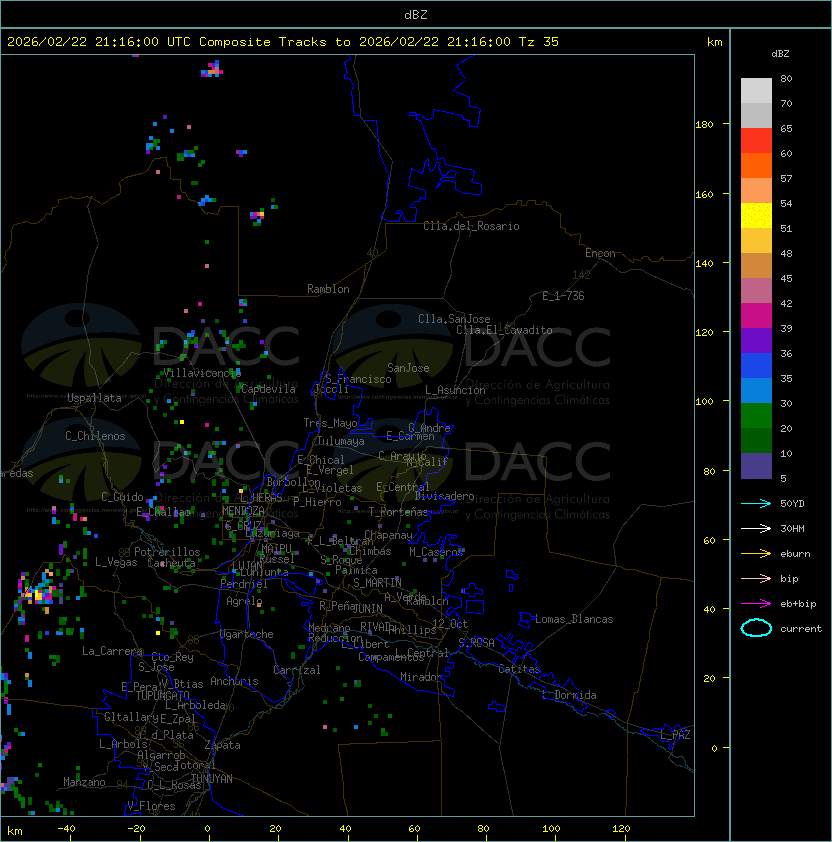Screen dimensions: 832x842
Task: Click the '120' tick on the horizontal axis
Action: pyautogui.click(x=621, y=829)
